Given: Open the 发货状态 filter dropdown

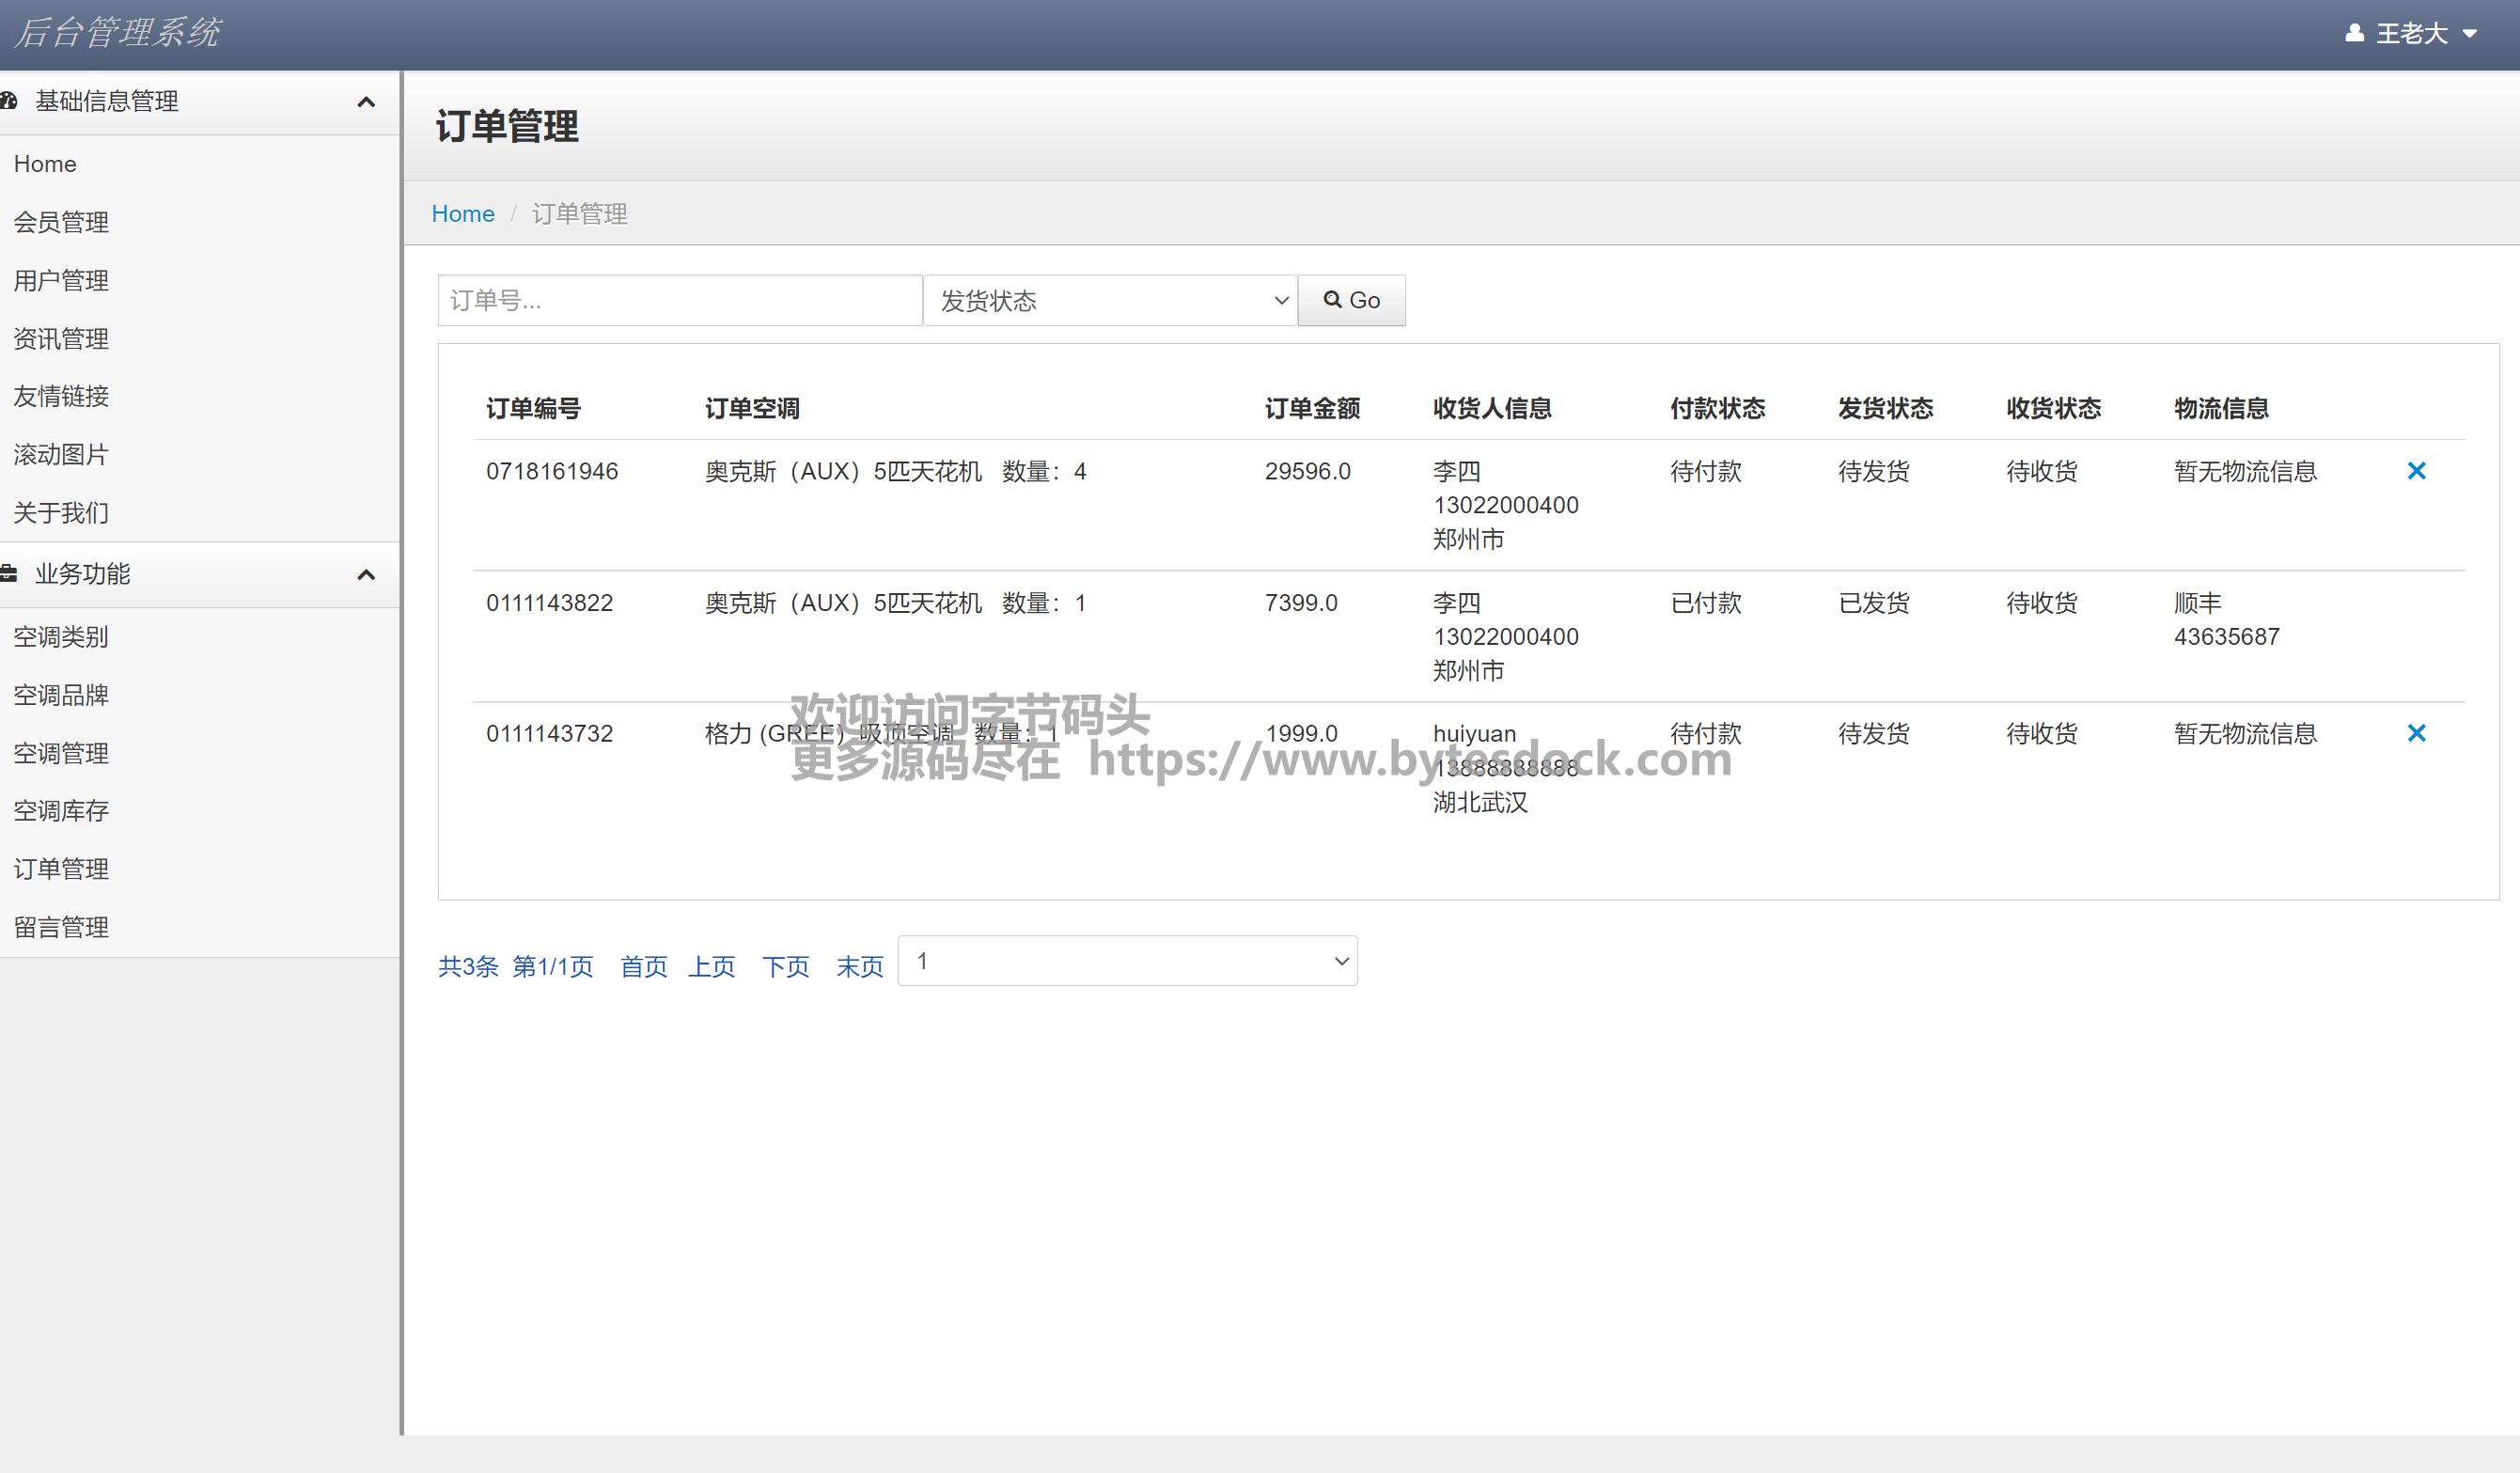Looking at the screenshot, I should 1110,300.
